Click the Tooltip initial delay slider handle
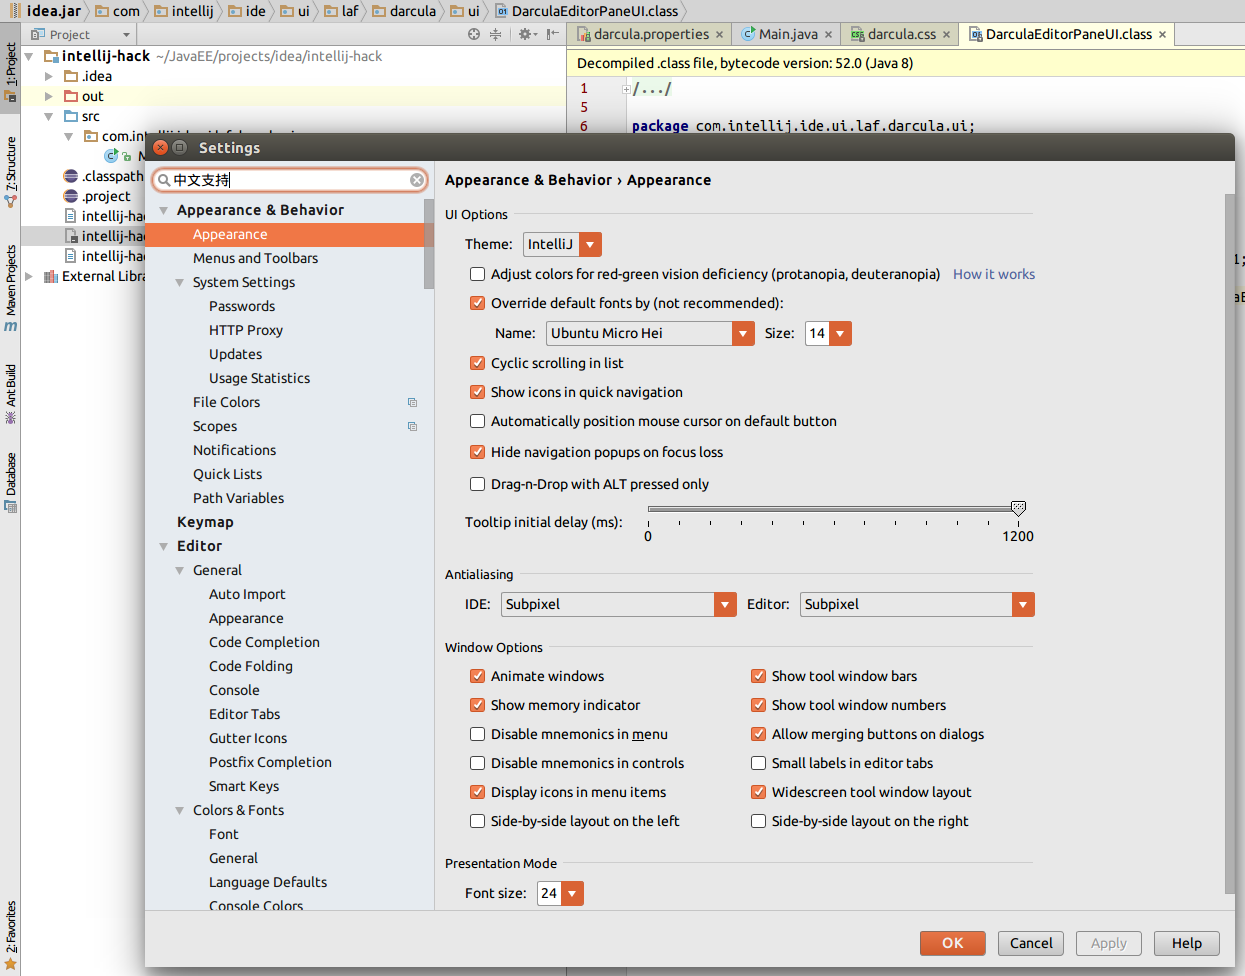Image resolution: width=1245 pixels, height=976 pixels. point(1018,508)
